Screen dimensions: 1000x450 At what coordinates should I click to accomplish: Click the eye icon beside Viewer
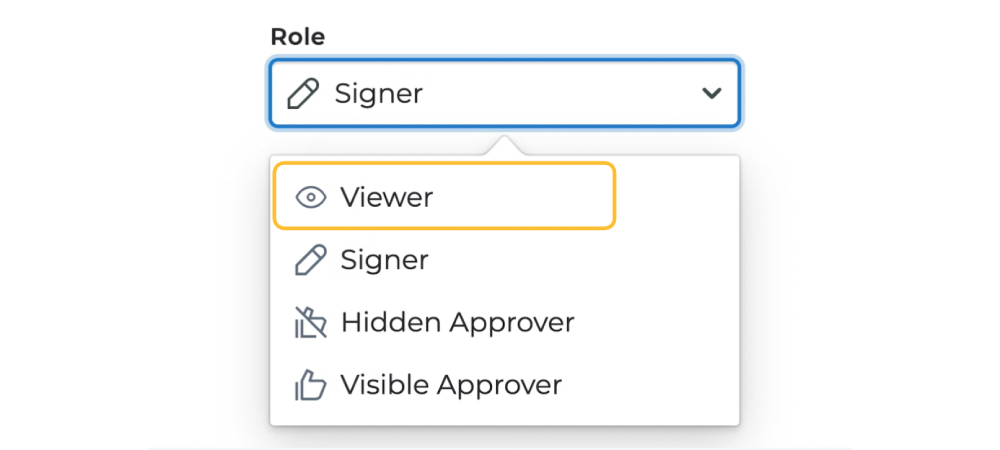(x=311, y=197)
